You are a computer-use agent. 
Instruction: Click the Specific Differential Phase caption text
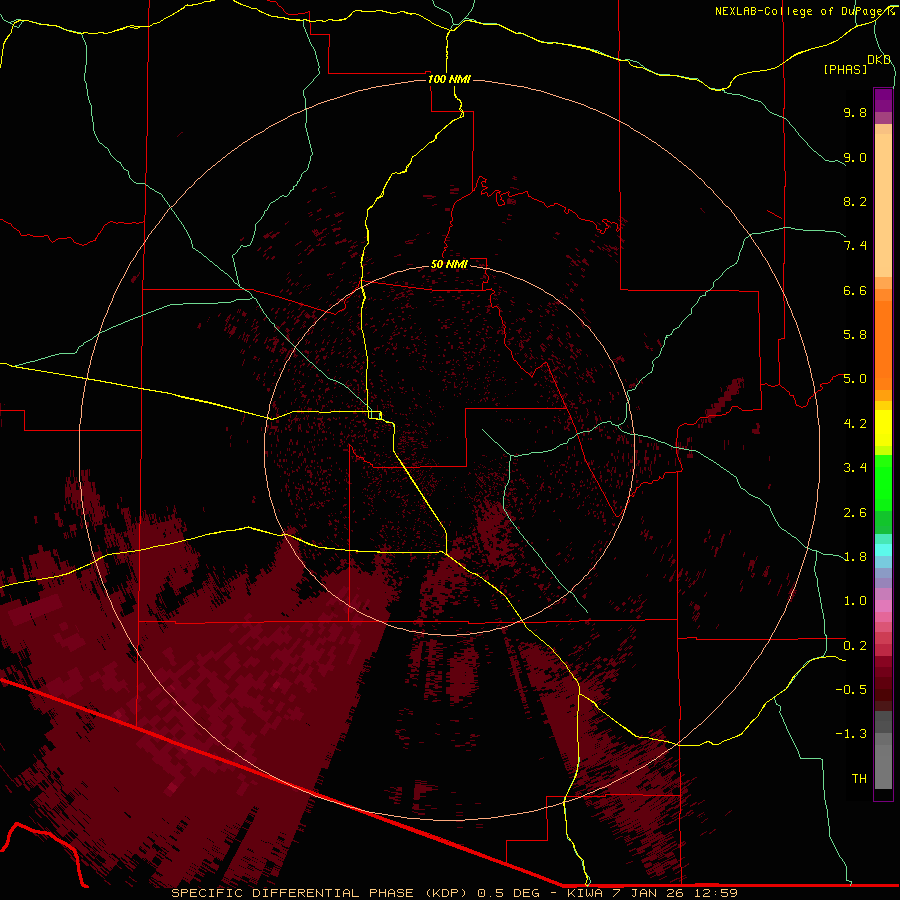click(454, 893)
